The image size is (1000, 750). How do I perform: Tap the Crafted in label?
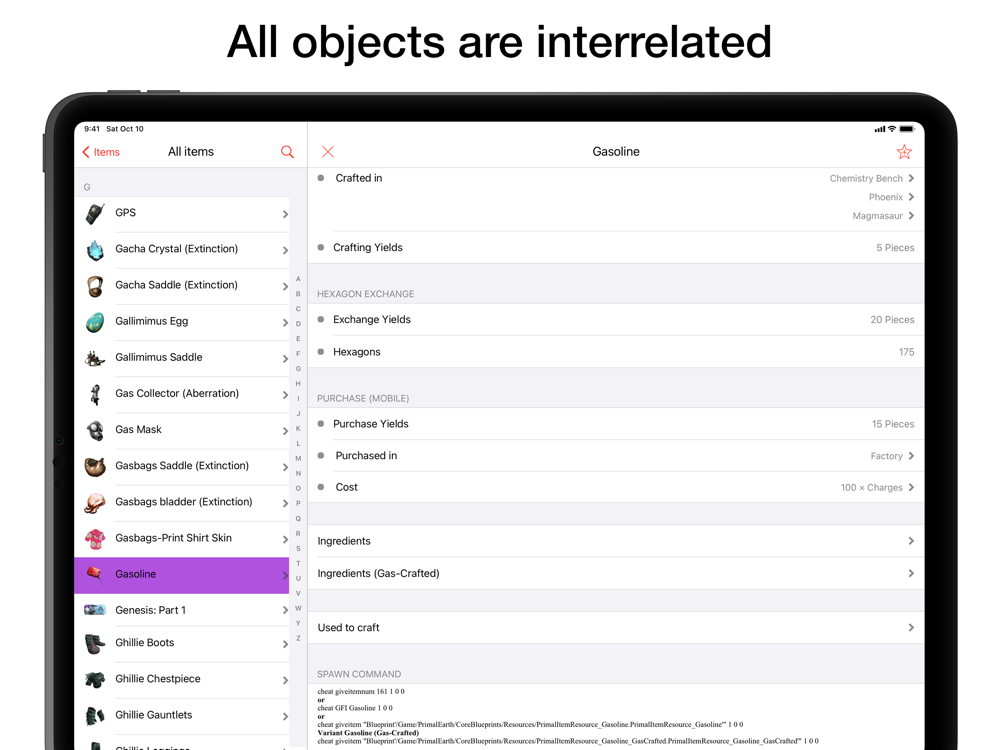(358, 179)
